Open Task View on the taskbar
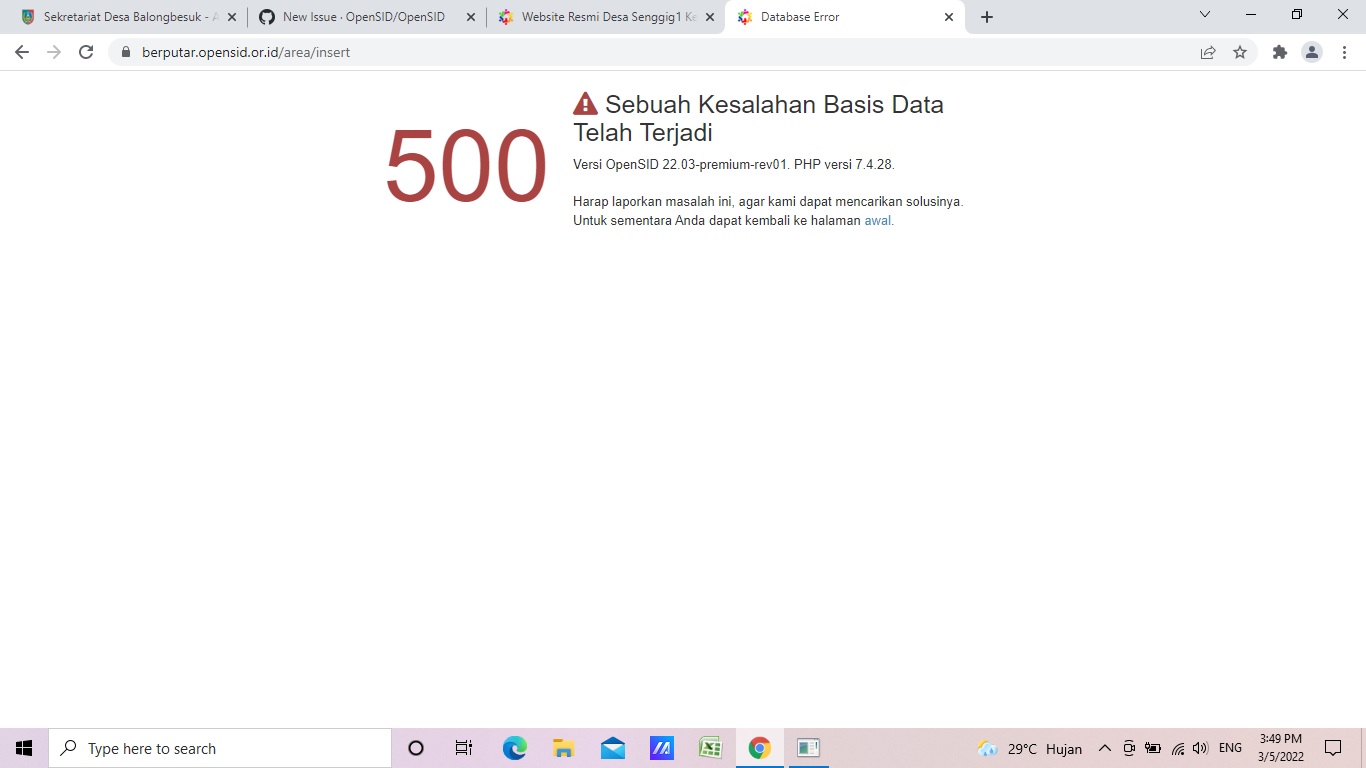Image resolution: width=1366 pixels, height=768 pixels. (x=464, y=748)
